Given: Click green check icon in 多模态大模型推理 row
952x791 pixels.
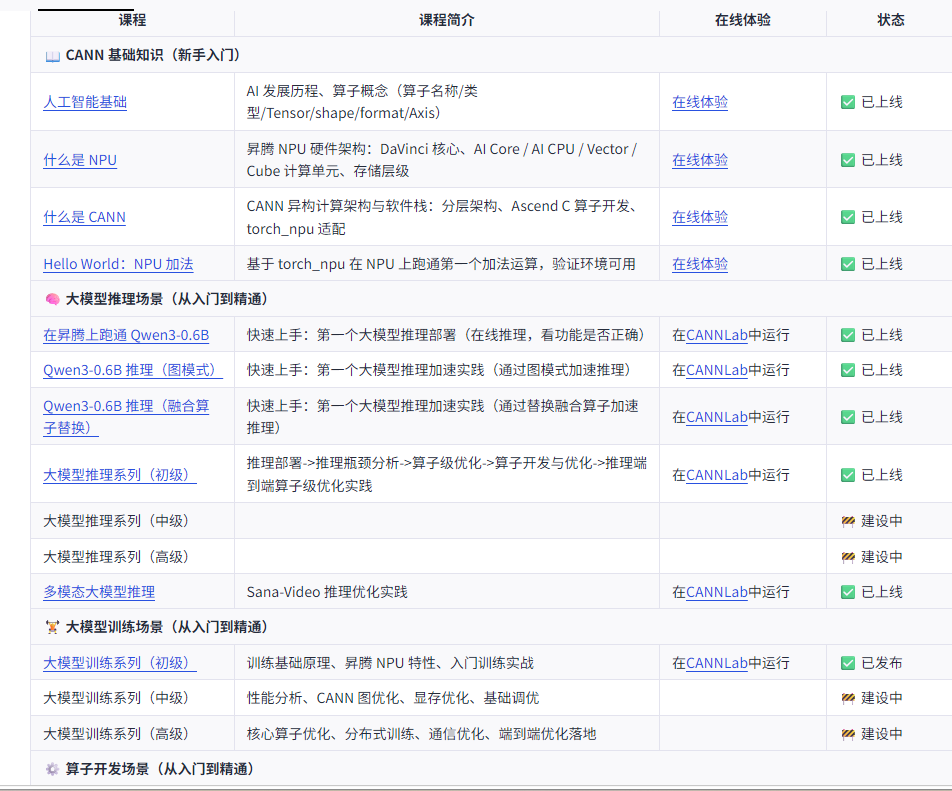Looking at the screenshot, I should [848, 592].
